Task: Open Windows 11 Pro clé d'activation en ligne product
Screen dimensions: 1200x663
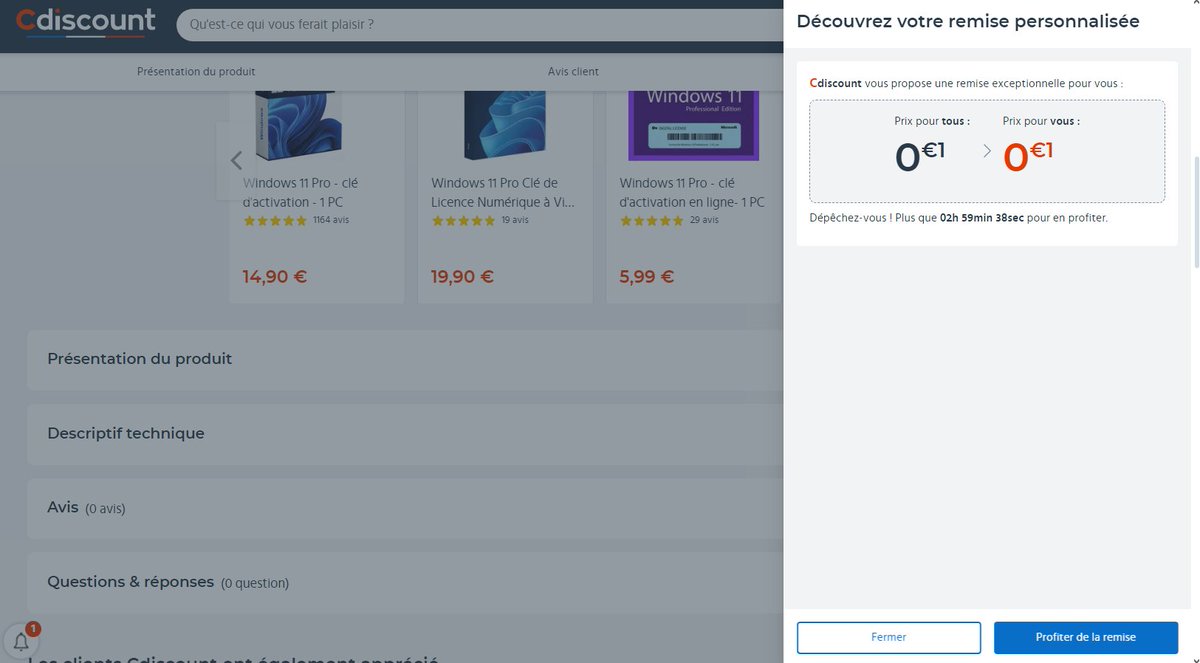Action: pyautogui.click(x=692, y=192)
